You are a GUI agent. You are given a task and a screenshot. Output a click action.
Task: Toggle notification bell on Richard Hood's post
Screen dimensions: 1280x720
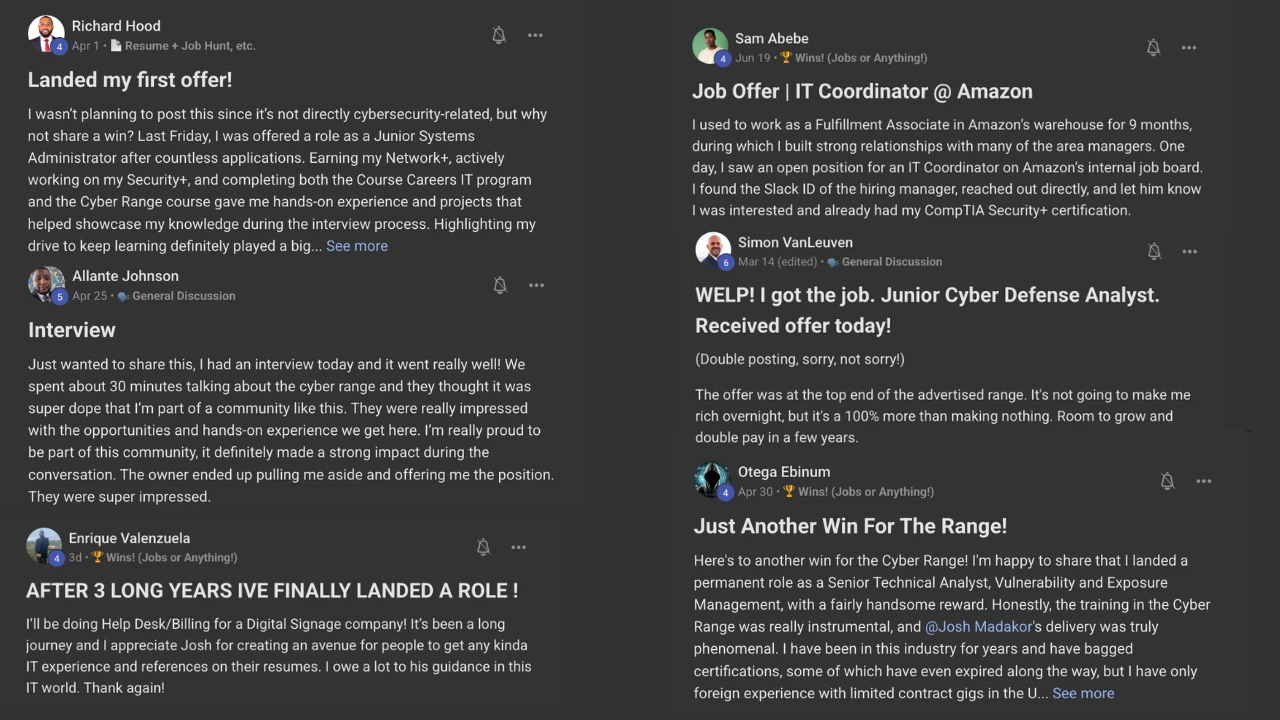[x=499, y=36]
